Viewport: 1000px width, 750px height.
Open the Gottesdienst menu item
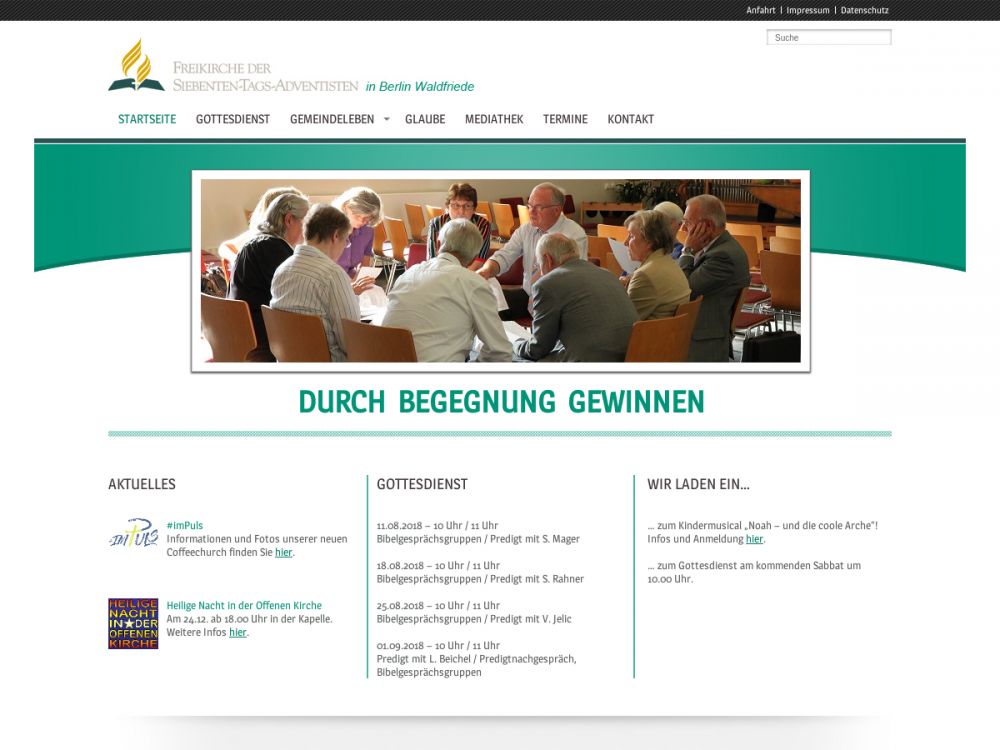coord(233,119)
